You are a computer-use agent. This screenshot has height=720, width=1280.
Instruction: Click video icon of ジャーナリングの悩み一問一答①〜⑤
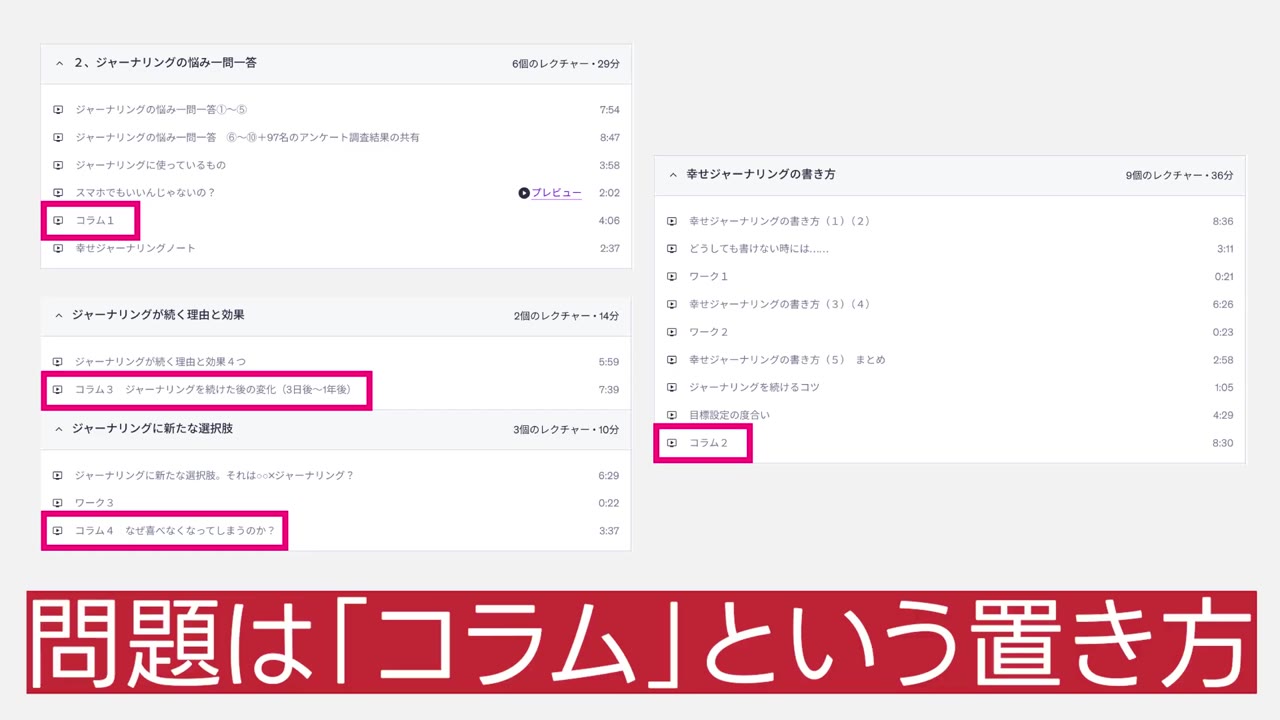click(x=58, y=110)
